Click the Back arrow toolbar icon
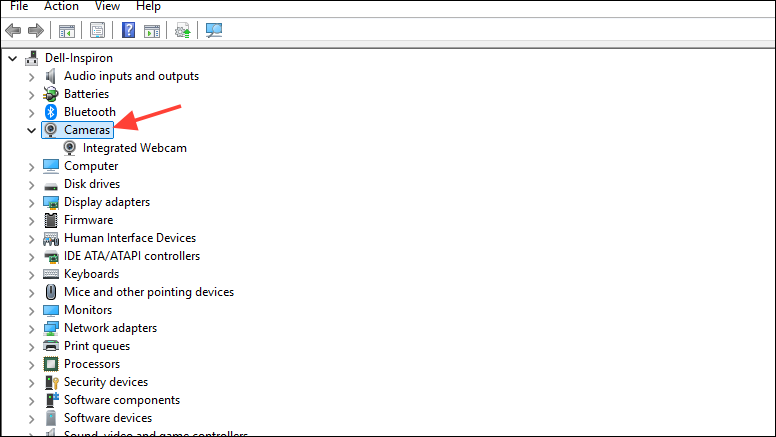The image size is (776, 437). 13,31
